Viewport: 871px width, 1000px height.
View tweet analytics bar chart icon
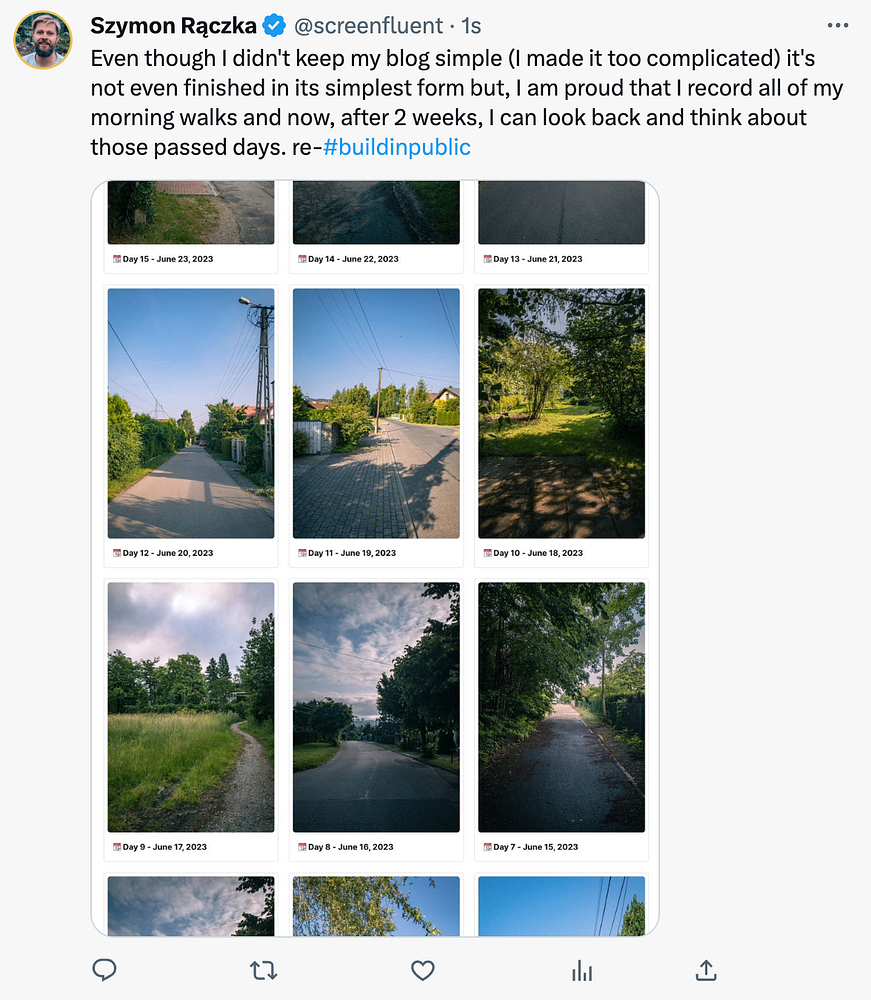coord(582,971)
